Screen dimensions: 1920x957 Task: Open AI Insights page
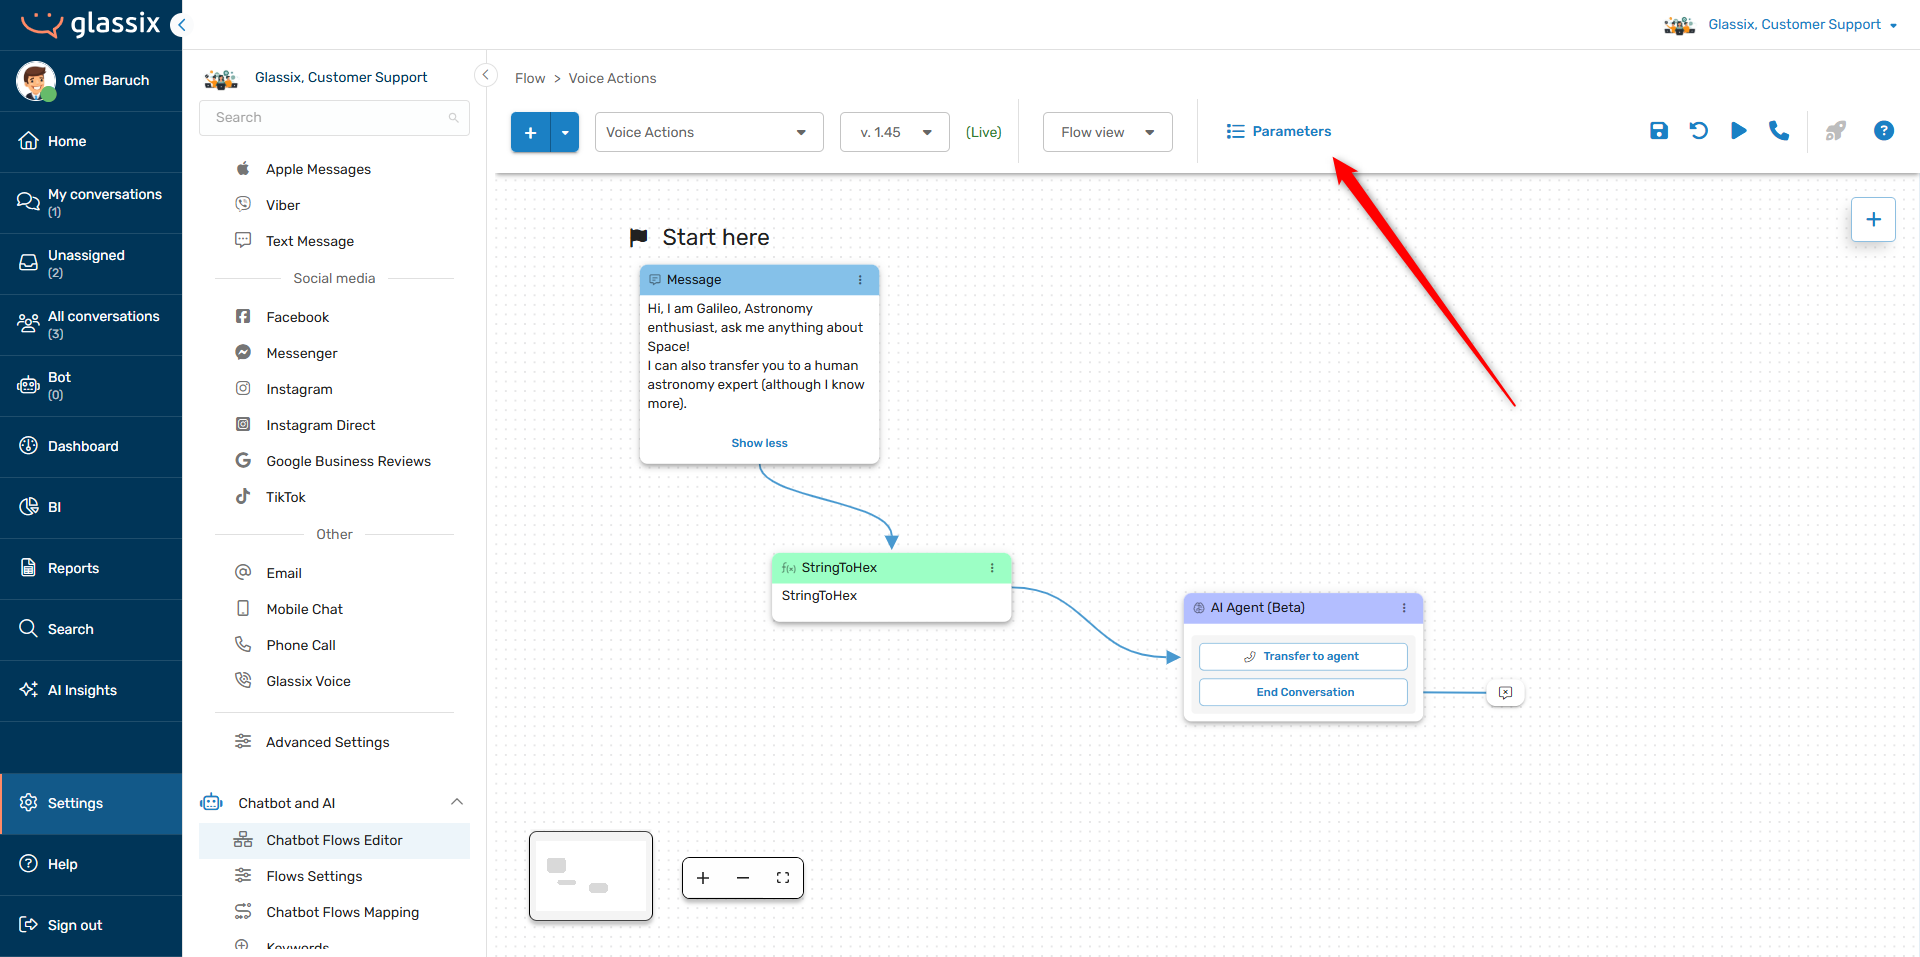[91, 690]
